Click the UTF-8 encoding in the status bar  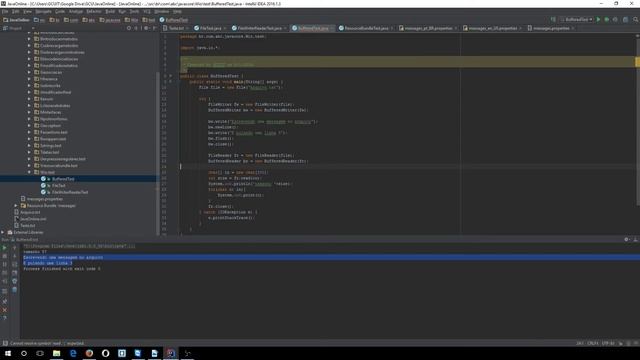tap(608, 343)
